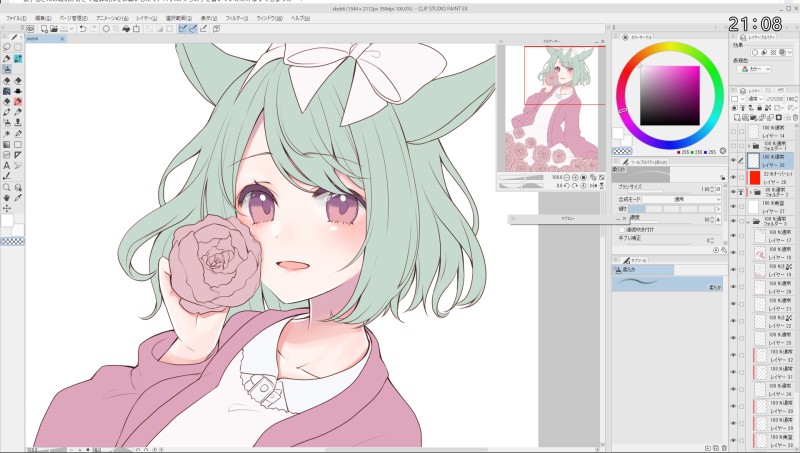Select the Gradient tool
This screenshot has width=800, height=453.
tap(7, 144)
